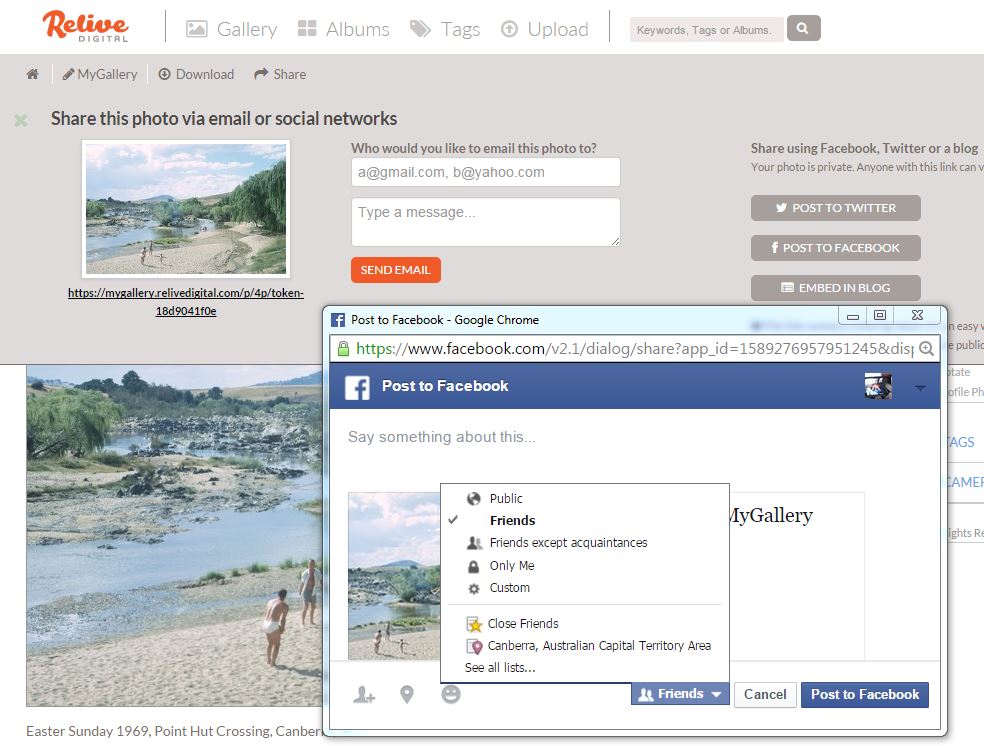Choose Friends except acquaintances
This screenshot has width=984, height=753.
(x=568, y=543)
